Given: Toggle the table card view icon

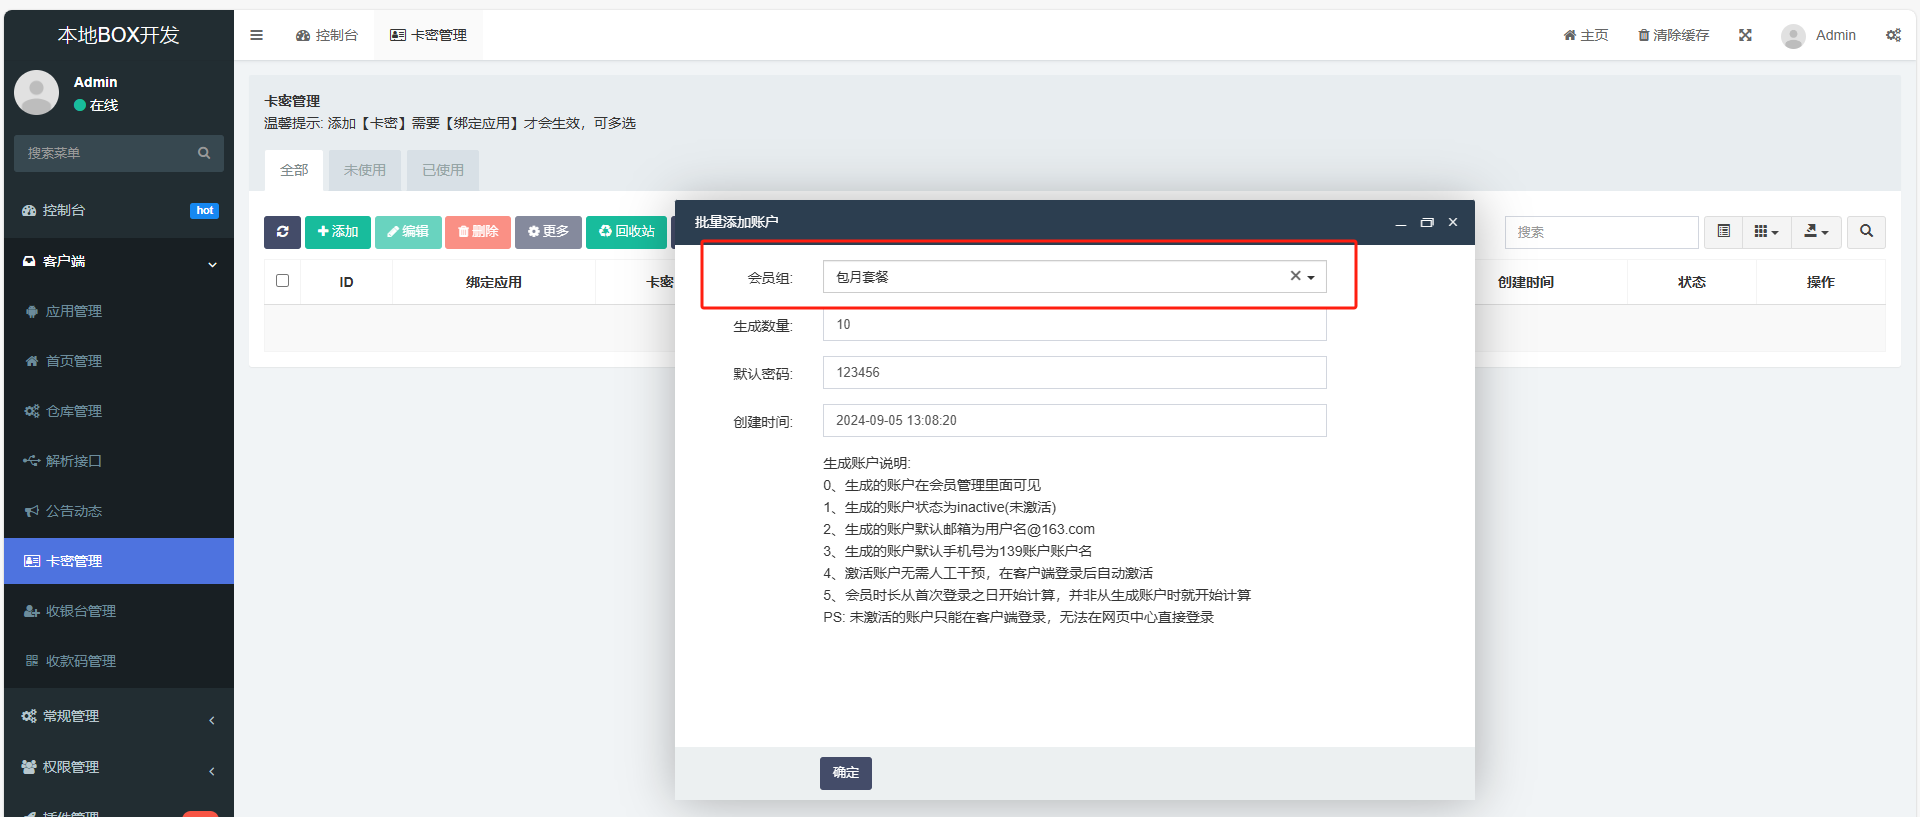Looking at the screenshot, I should [x=1723, y=232].
